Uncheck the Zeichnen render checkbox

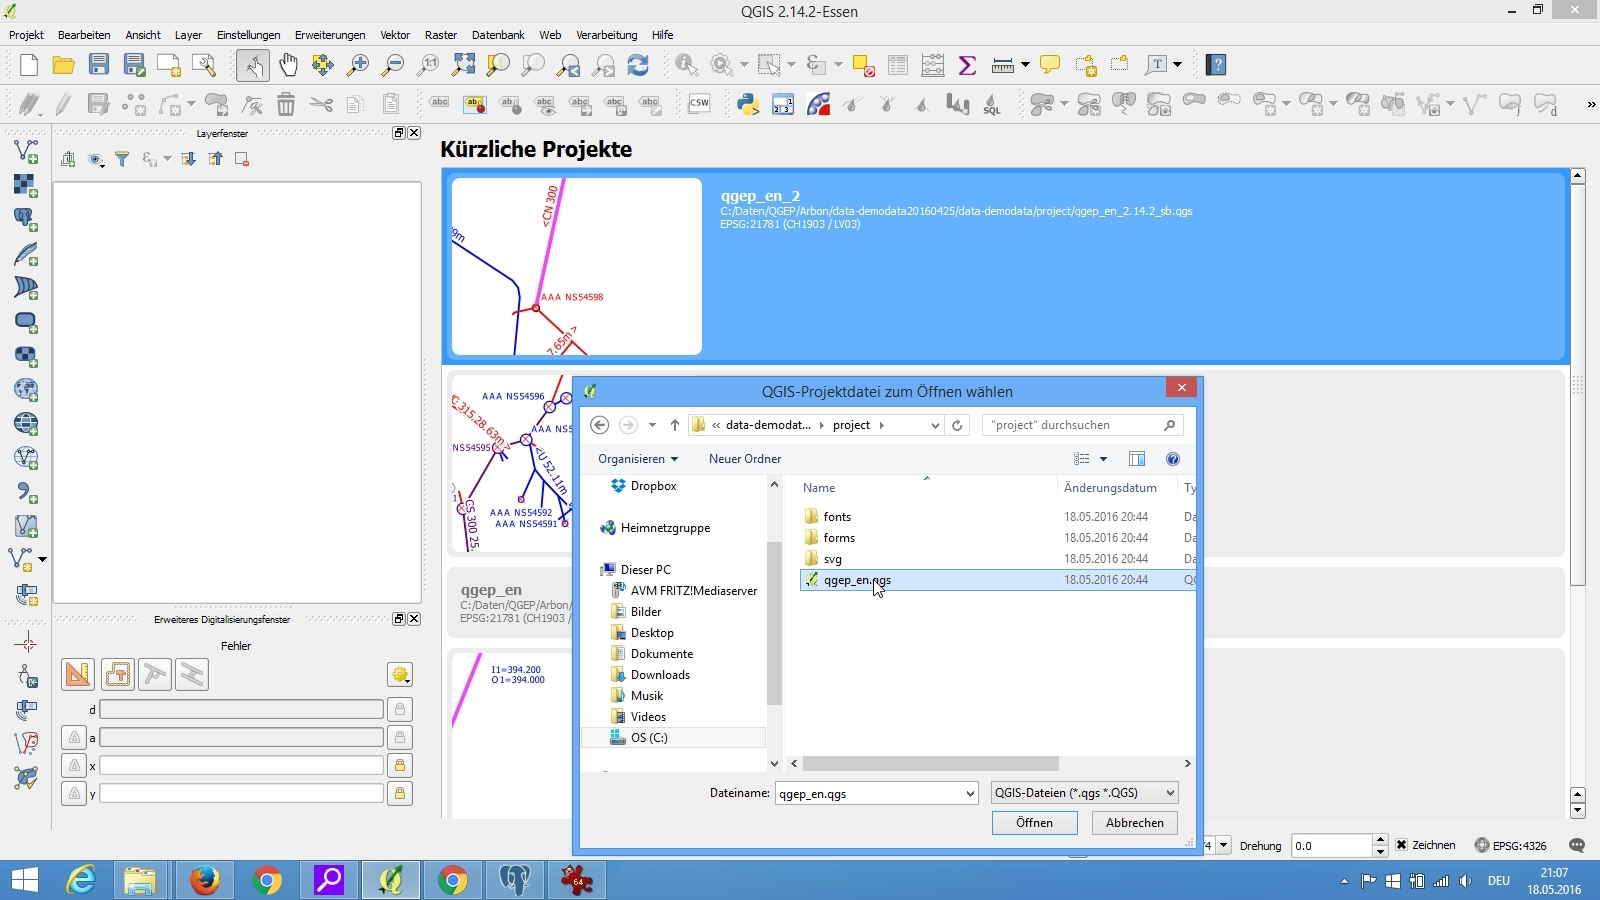coord(1402,845)
